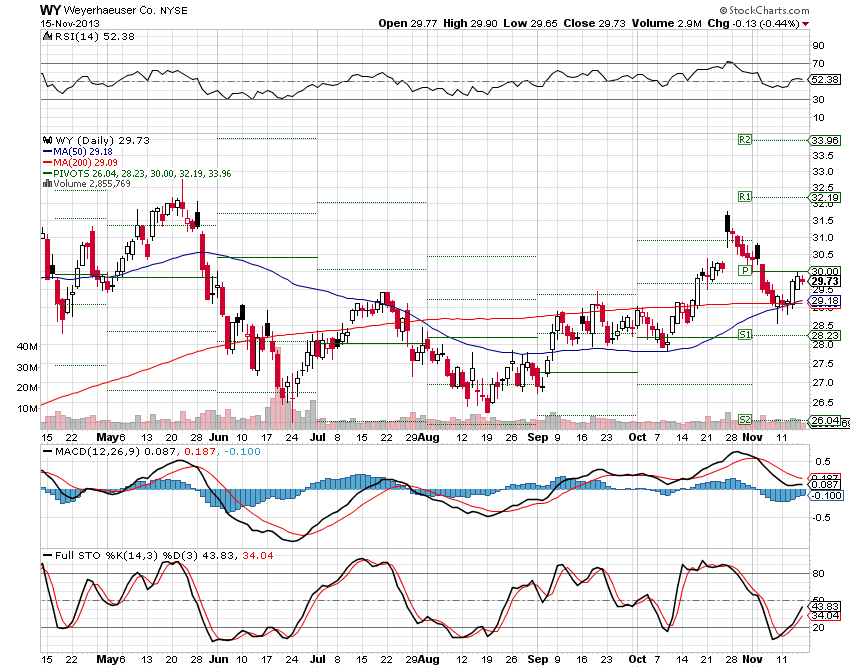
Task: Click the green PIVOTS line swatch in legend
Action: (48, 174)
